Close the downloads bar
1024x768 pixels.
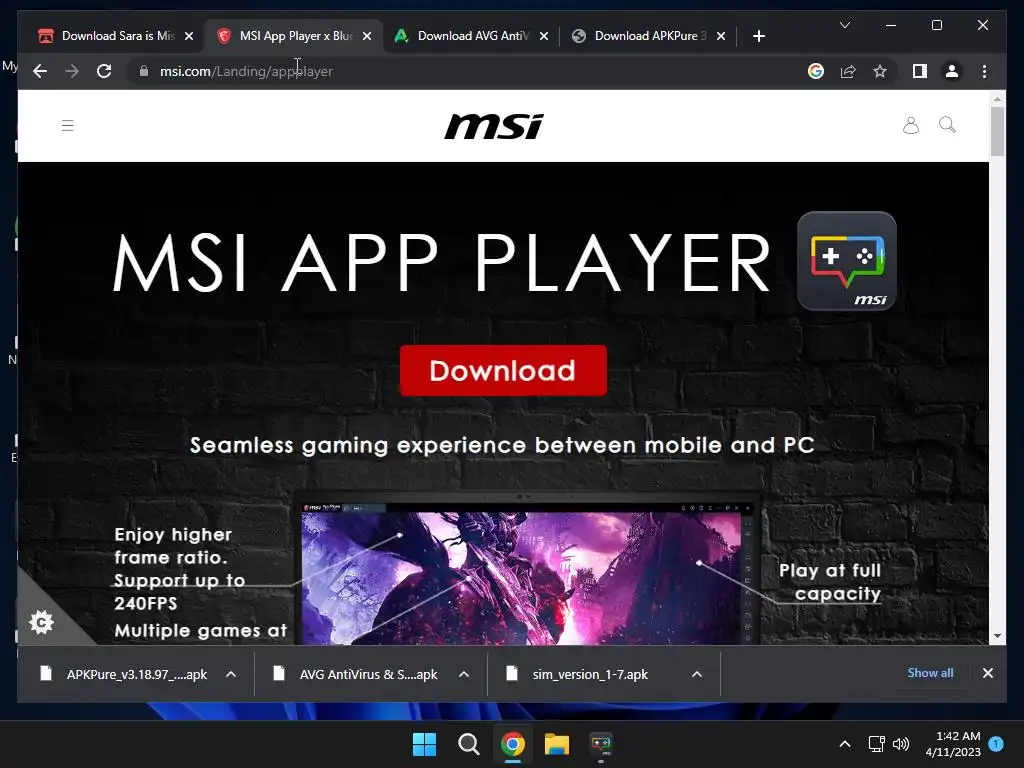[x=987, y=673]
